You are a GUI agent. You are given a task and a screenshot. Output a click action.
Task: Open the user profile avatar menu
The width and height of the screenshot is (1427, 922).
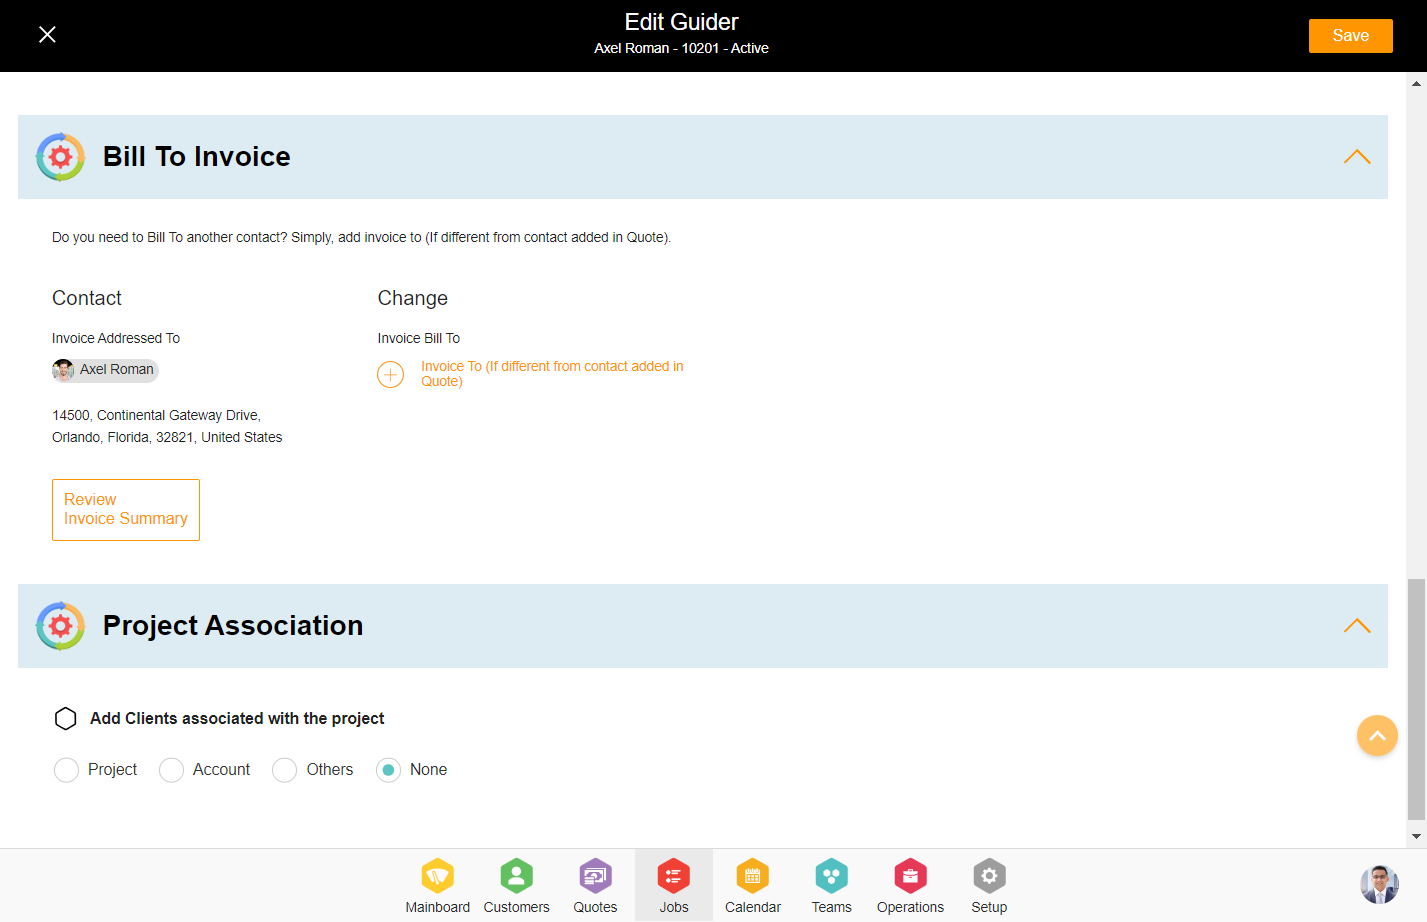pos(1379,885)
